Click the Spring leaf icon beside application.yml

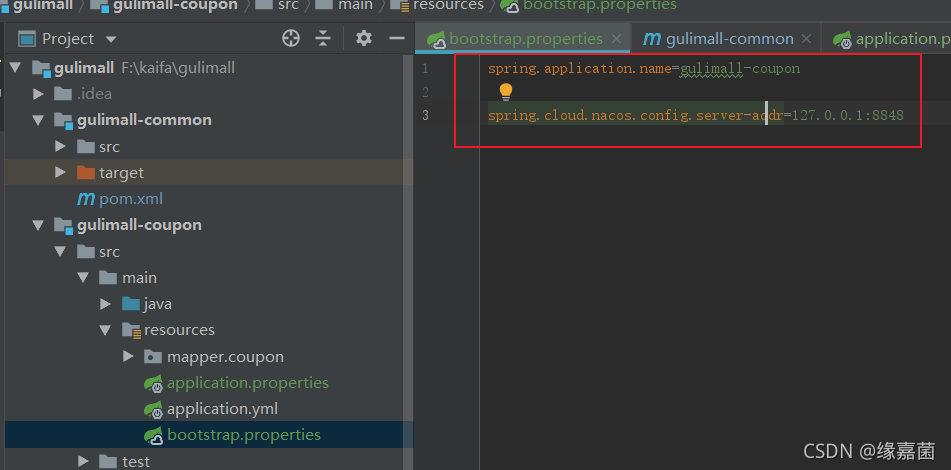153,409
